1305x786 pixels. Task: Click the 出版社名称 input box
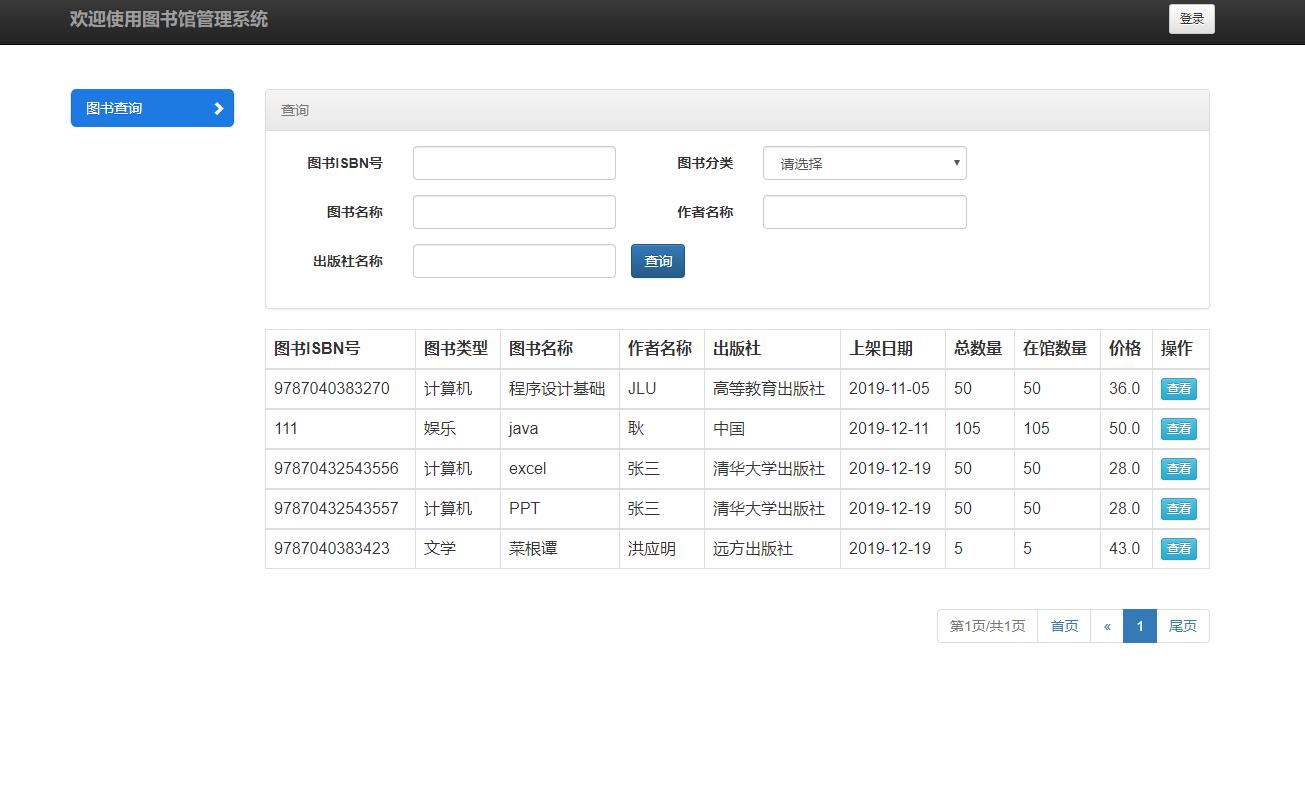513,260
